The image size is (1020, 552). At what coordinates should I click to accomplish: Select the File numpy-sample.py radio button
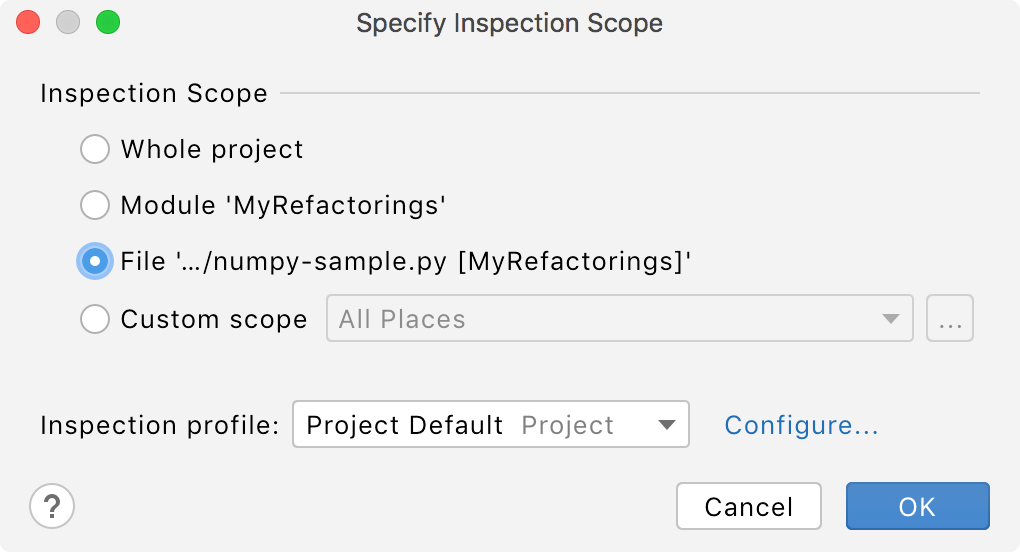(95, 262)
